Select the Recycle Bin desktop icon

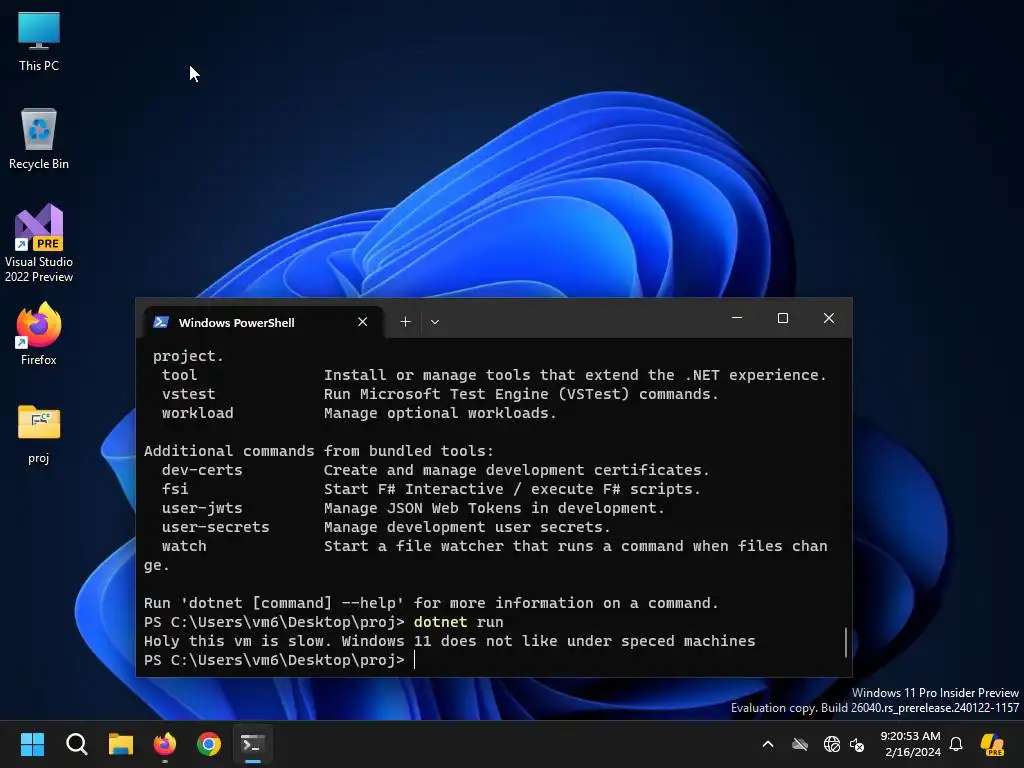click(x=39, y=138)
